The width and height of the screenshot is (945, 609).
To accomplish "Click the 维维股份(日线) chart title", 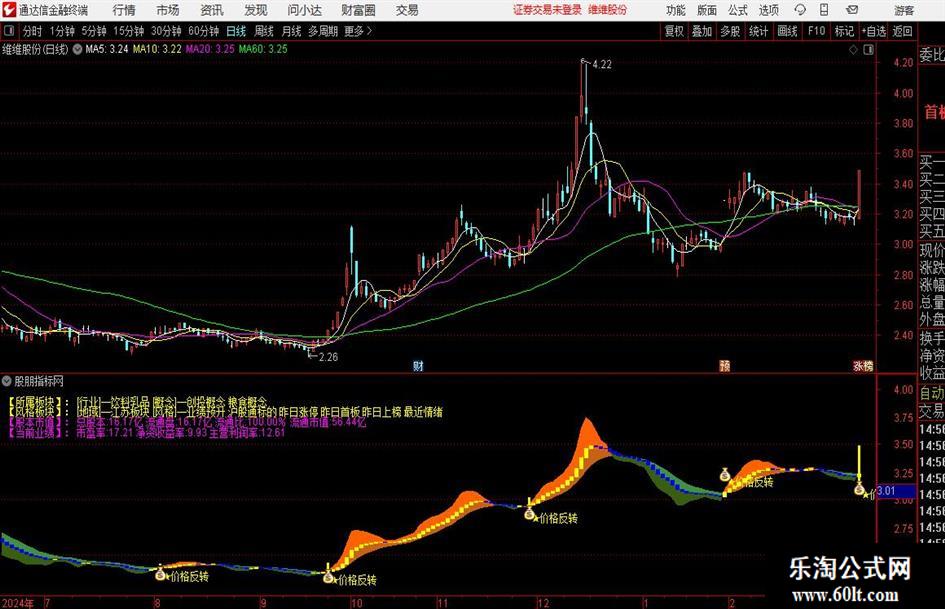I will 36,49.
